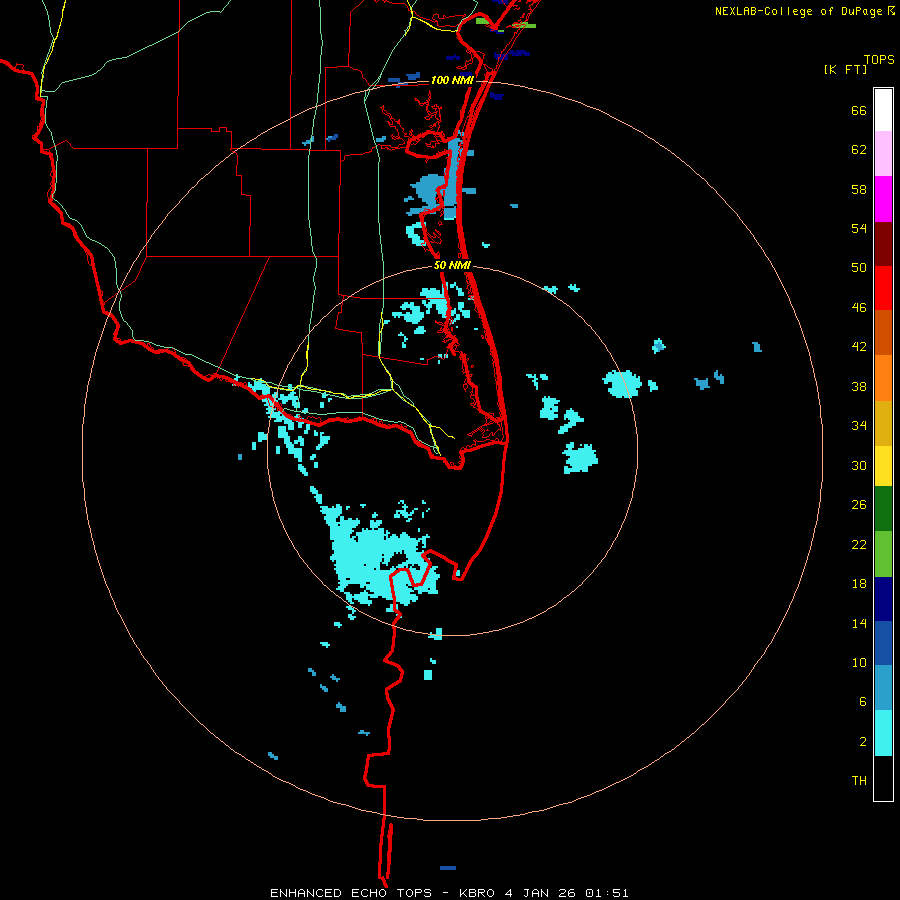Click the orange swatch at 38
This screenshot has width=900, height=900.
pyautogui.click(x=883, y=378)
